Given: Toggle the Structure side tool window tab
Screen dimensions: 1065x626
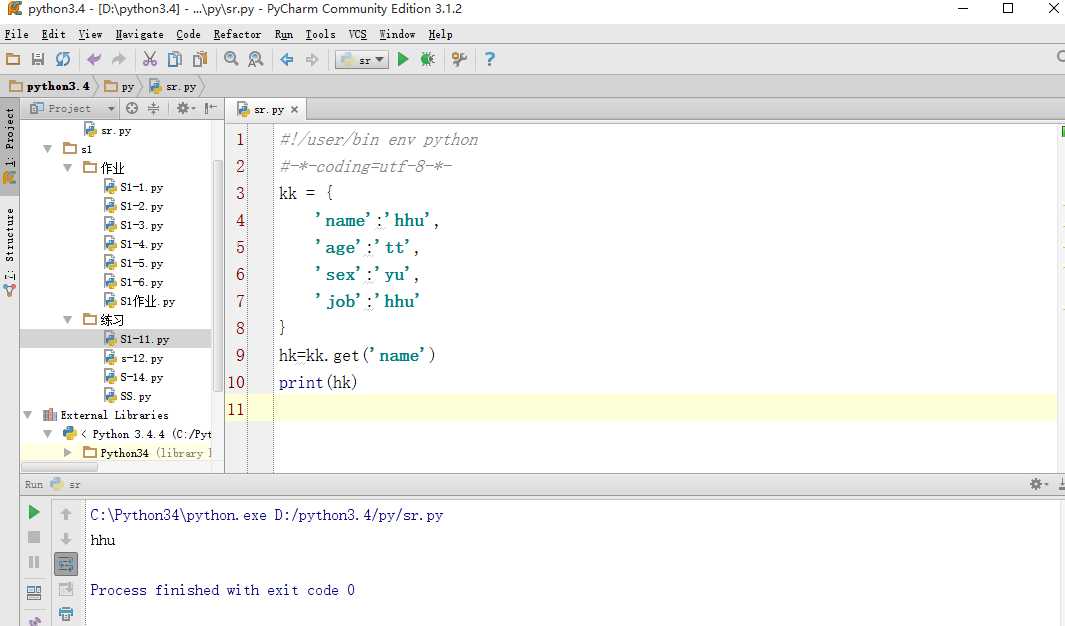Looking at the screenshot, I should point(10,251).
